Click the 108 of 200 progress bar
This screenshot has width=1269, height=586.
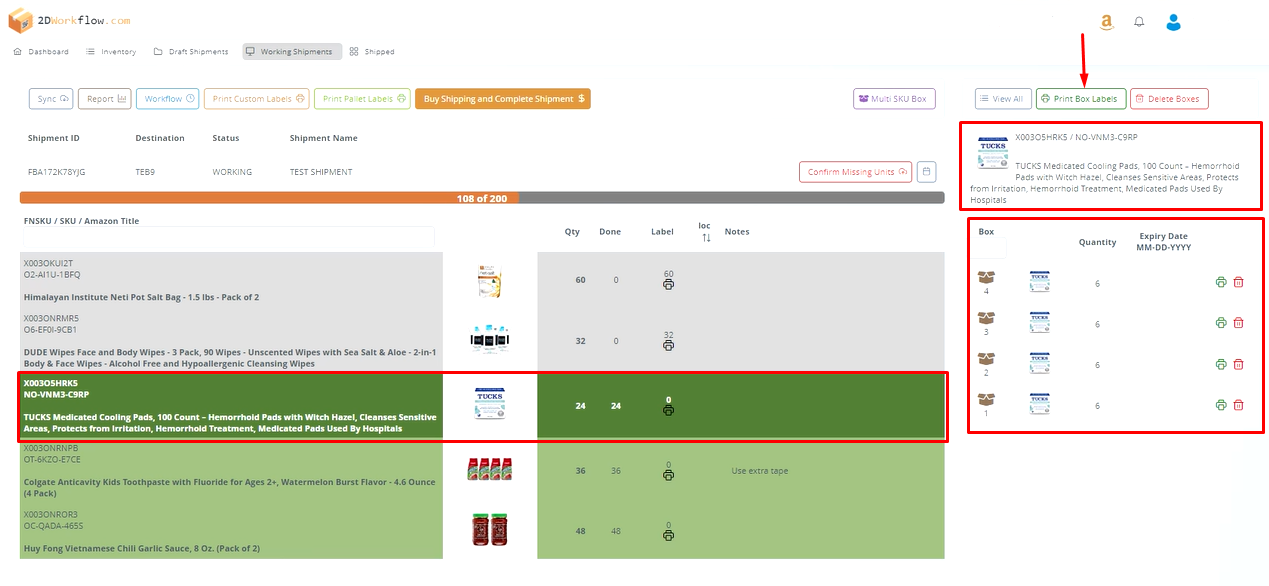(x=482, y=198)
